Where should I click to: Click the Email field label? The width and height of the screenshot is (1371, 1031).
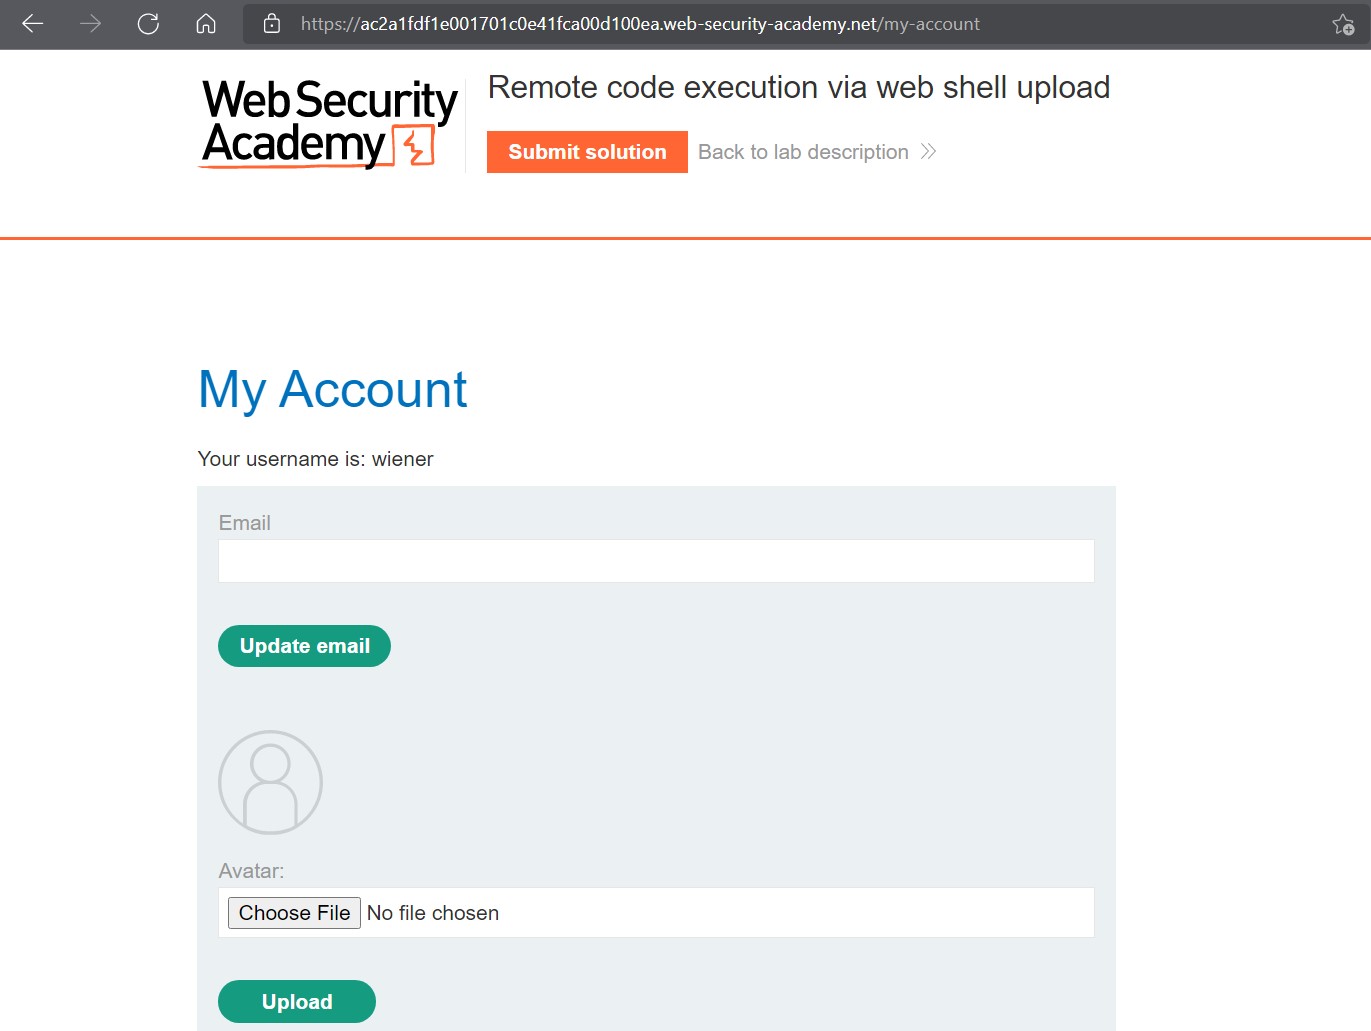click(x=245, y=523)
